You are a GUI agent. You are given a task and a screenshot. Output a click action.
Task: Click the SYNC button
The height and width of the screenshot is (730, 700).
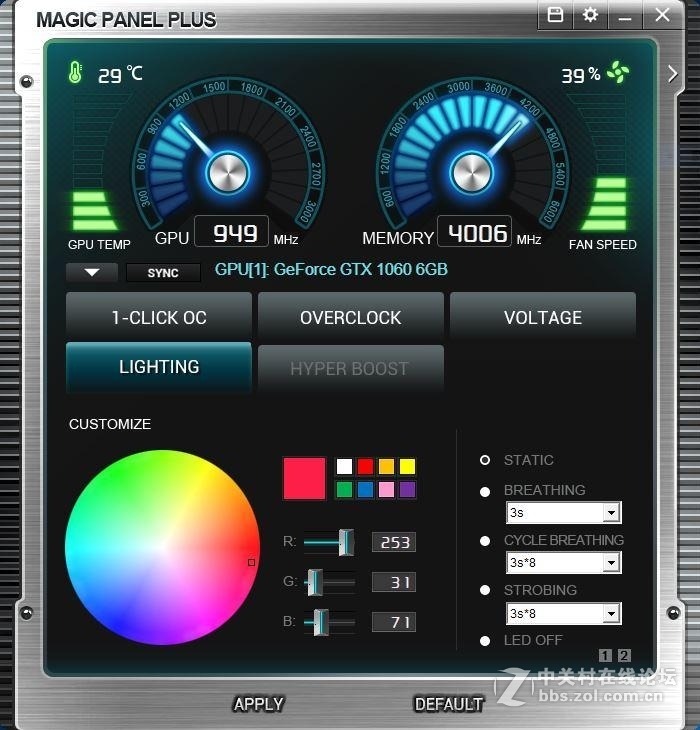click(x=163, y=273)
